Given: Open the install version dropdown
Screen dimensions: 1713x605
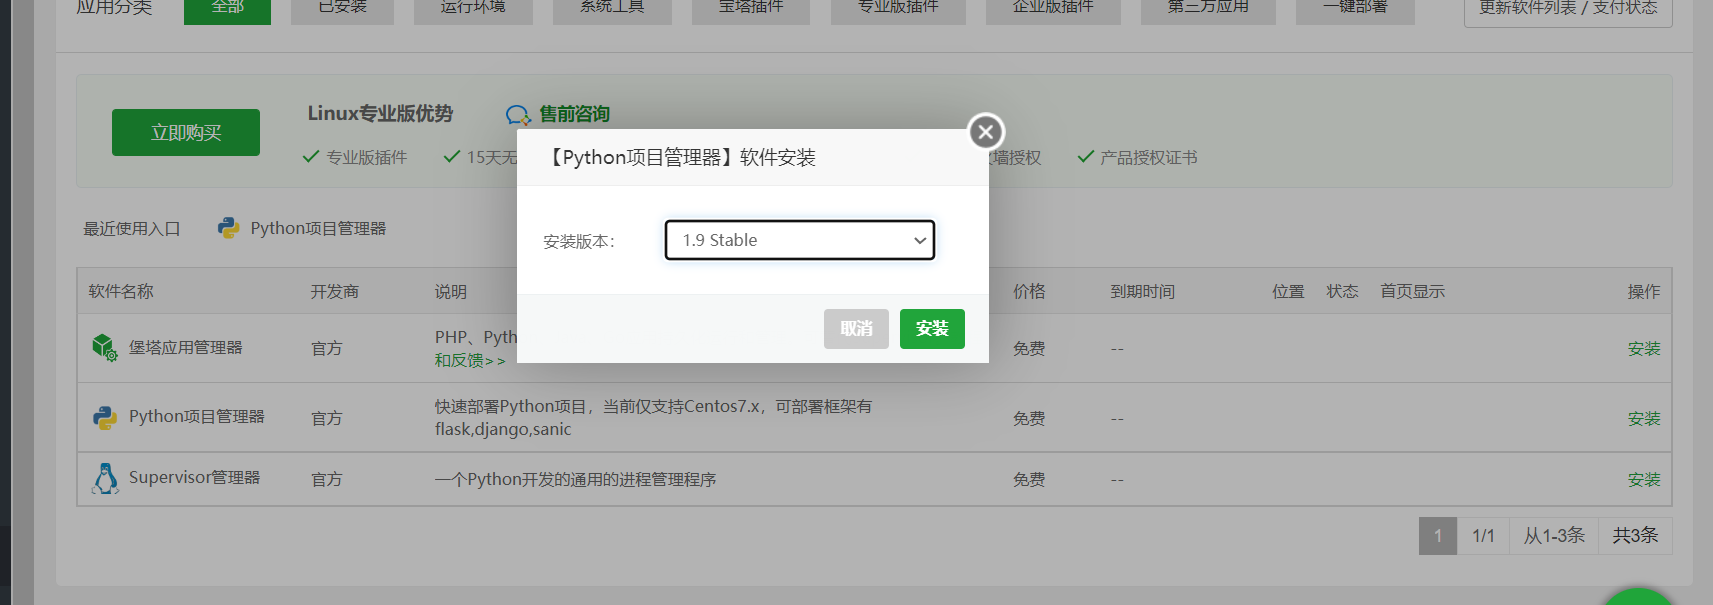Looking at the screenshot, I should [800, 240].
